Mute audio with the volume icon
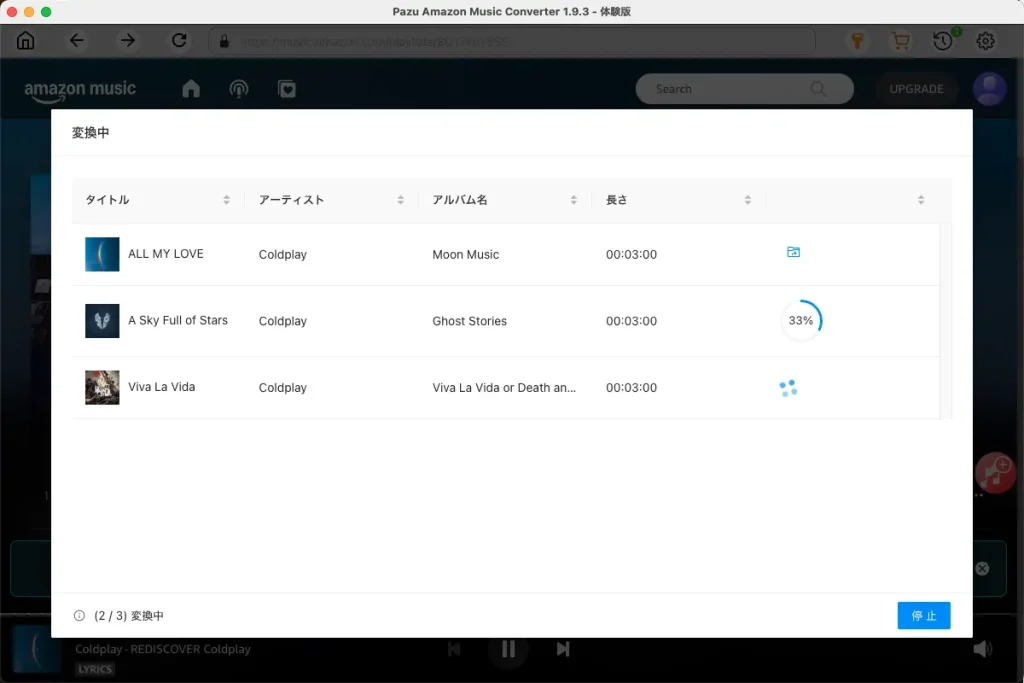Image resolution: width=1024 pixels, height=683 pixels. pos(983,649)
